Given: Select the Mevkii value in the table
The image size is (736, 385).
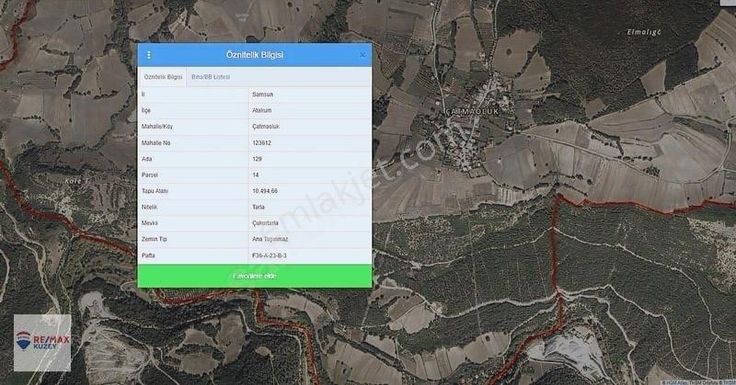Looking at the screenshot, I should [265, 223].
